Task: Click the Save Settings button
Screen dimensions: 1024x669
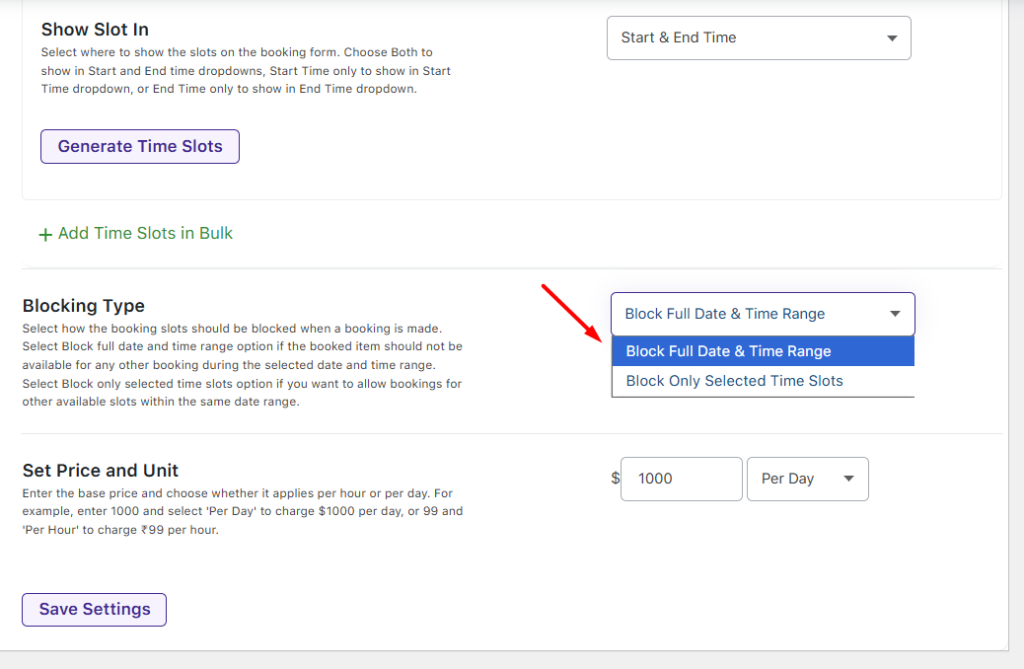Action: (94, 609)
